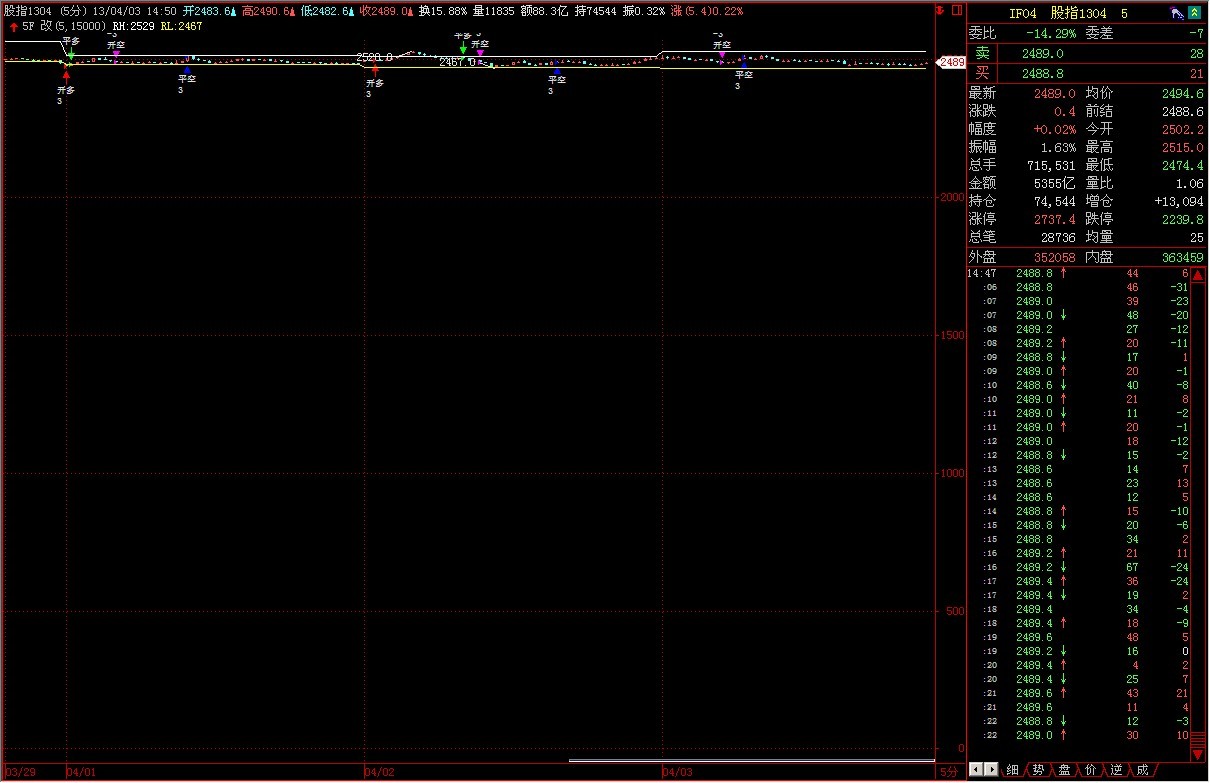Click the 2489 current price marker on axis
This screenshot has height=783, width=1210.
coord(951,62)
